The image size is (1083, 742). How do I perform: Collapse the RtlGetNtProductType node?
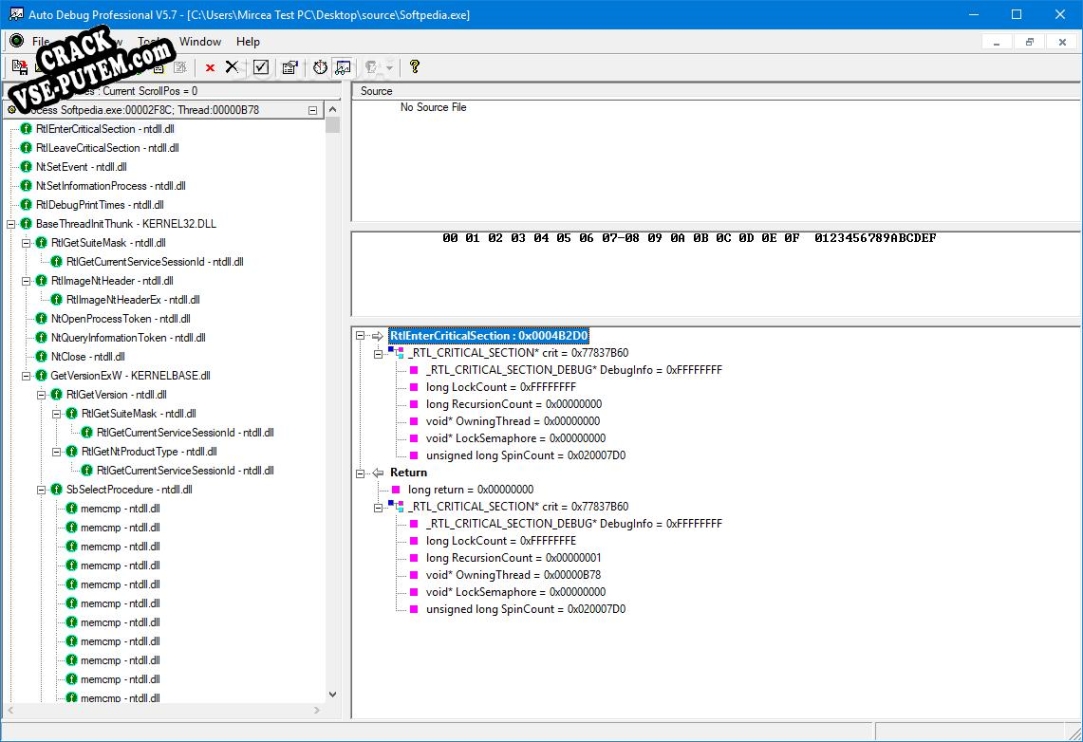[57, 452]
